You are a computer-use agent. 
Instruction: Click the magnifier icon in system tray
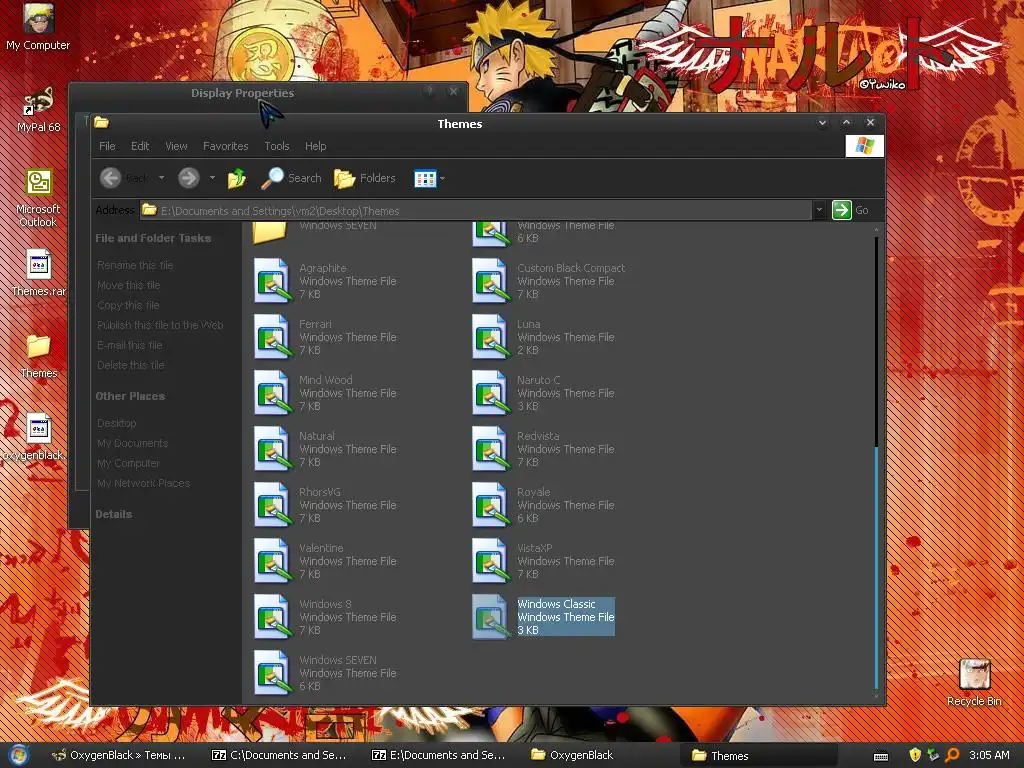coord(952,756)
